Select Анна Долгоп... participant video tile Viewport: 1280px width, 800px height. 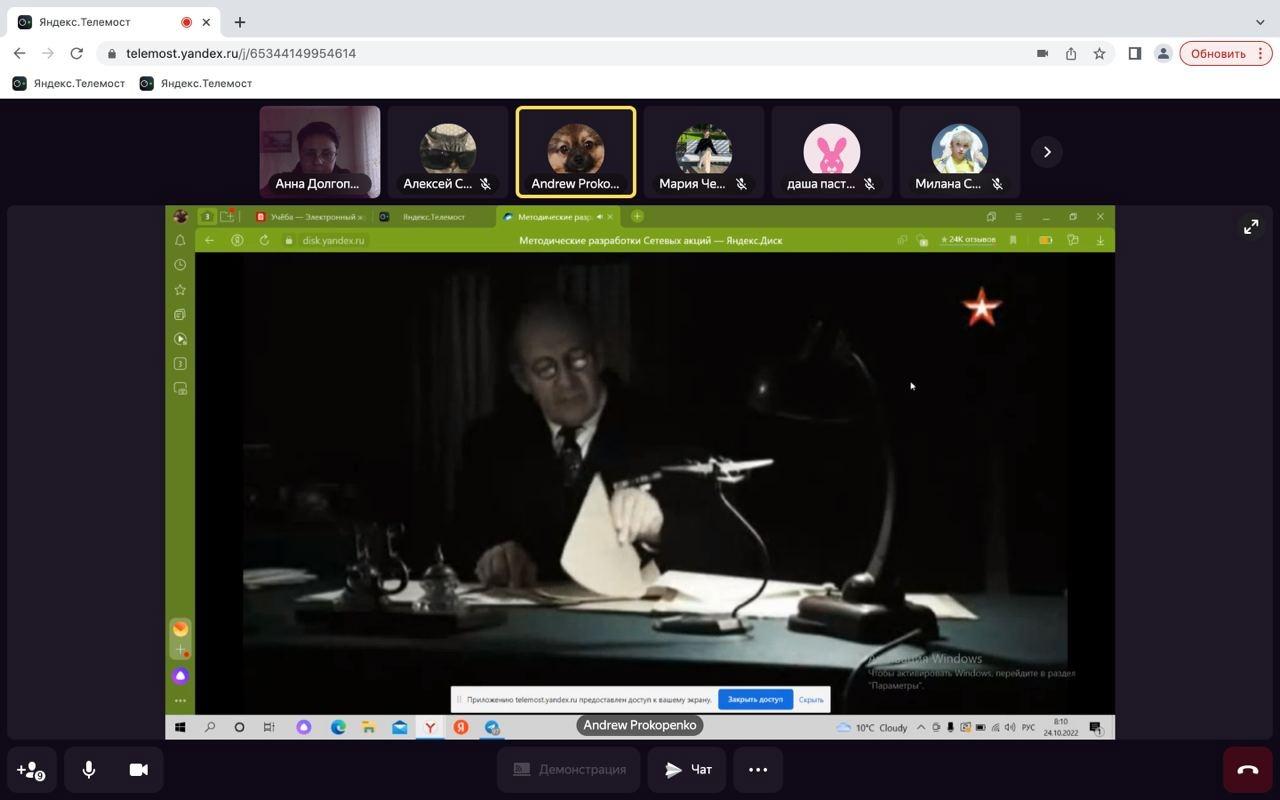(x=320, y=152)
